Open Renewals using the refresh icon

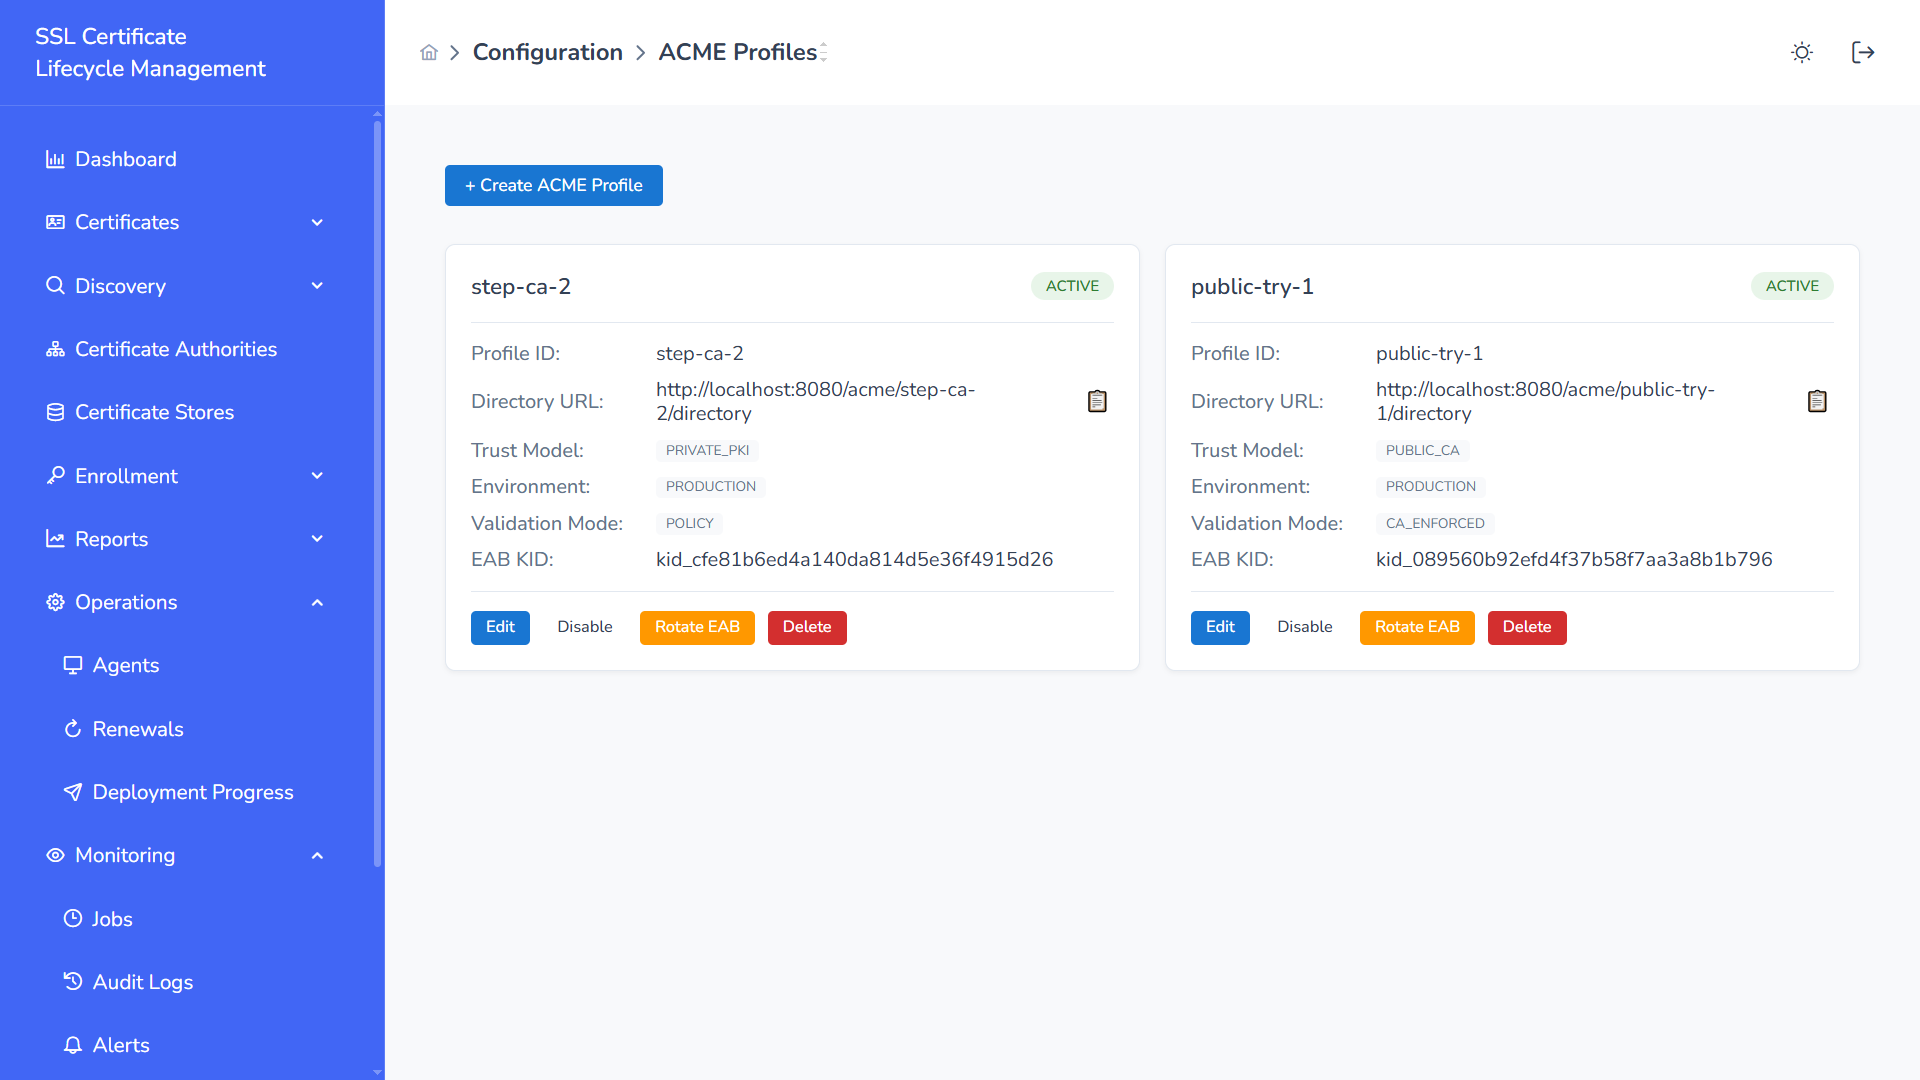click(x=71, y=728)
